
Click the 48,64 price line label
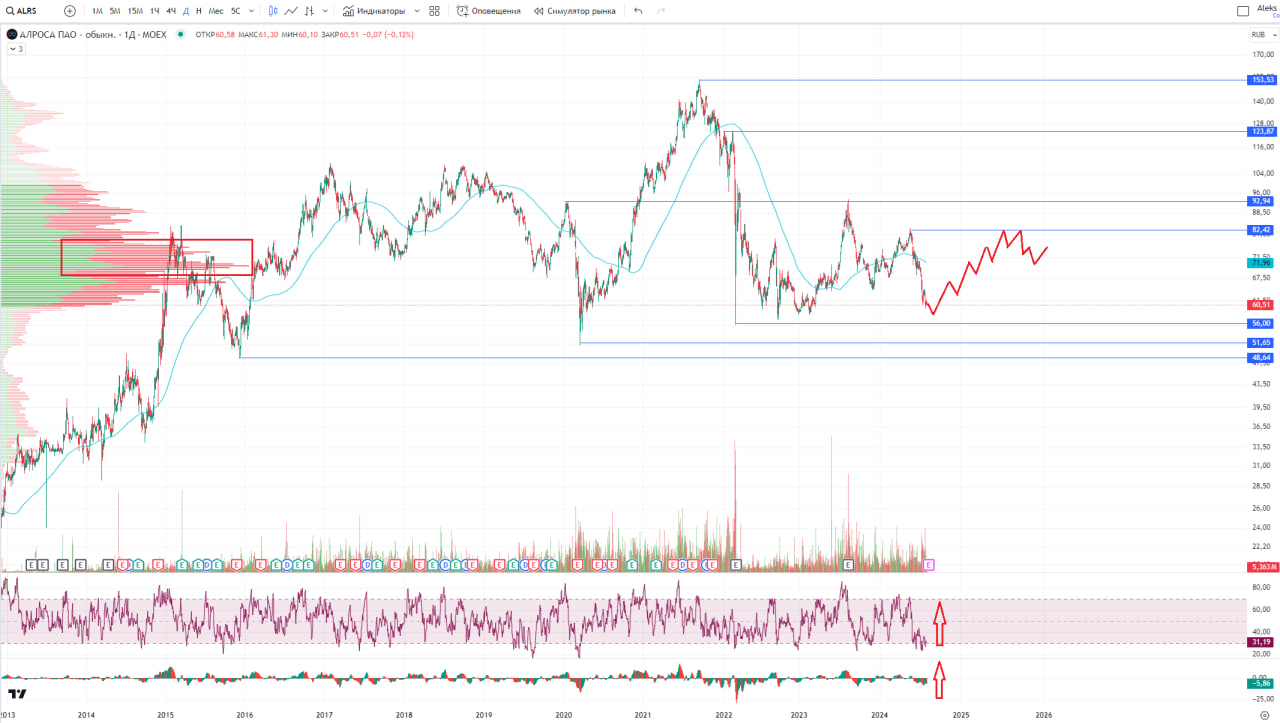(x=1262, y=357)
